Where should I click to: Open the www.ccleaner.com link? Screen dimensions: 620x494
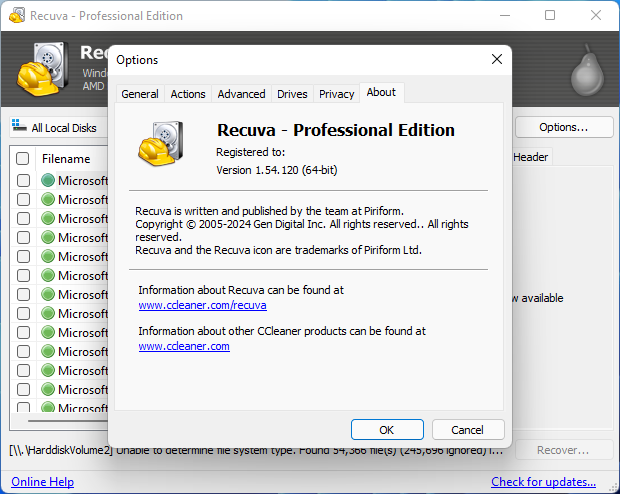184,346
